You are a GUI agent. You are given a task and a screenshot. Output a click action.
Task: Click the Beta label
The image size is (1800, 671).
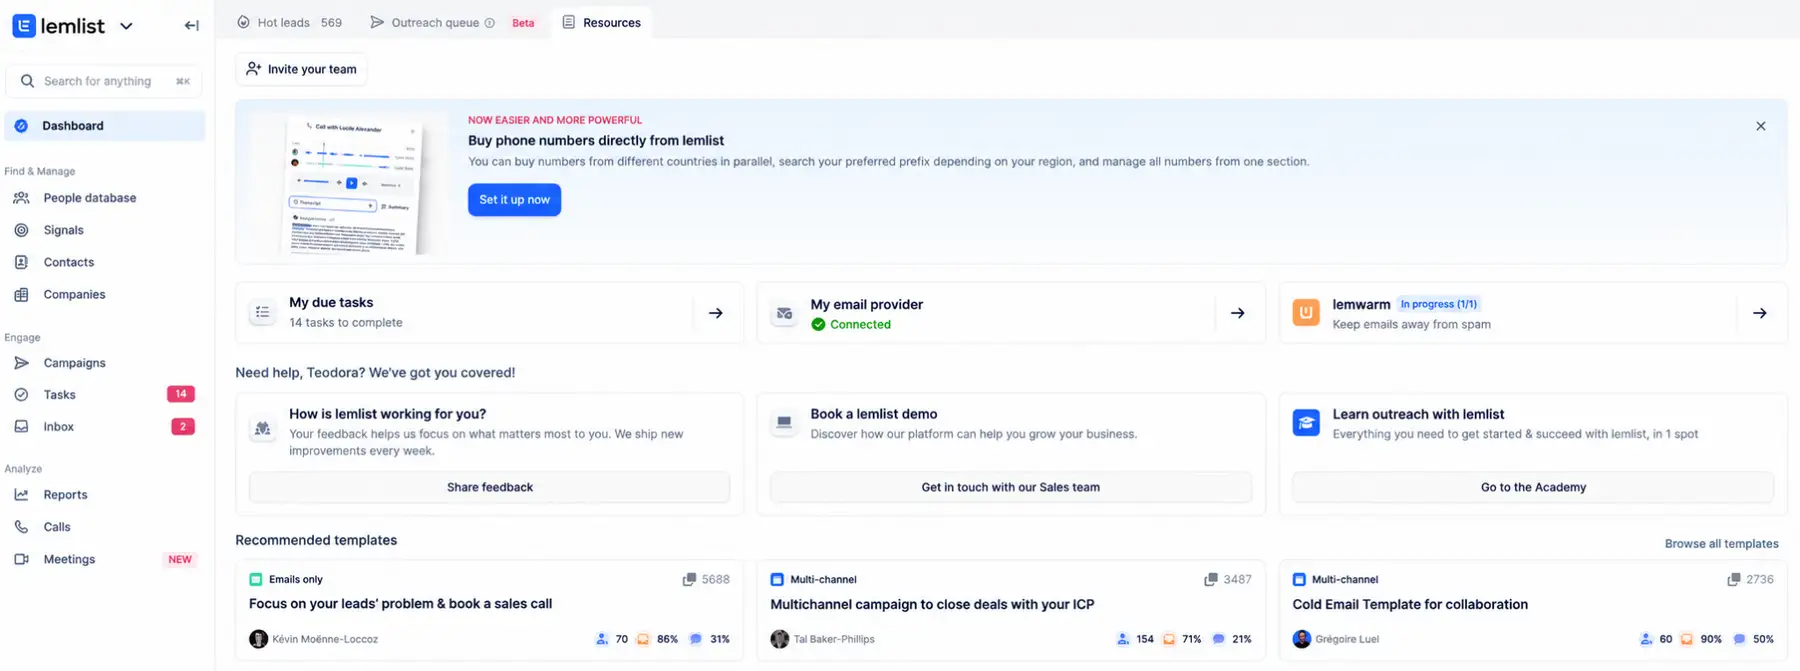tap(523, 23)
